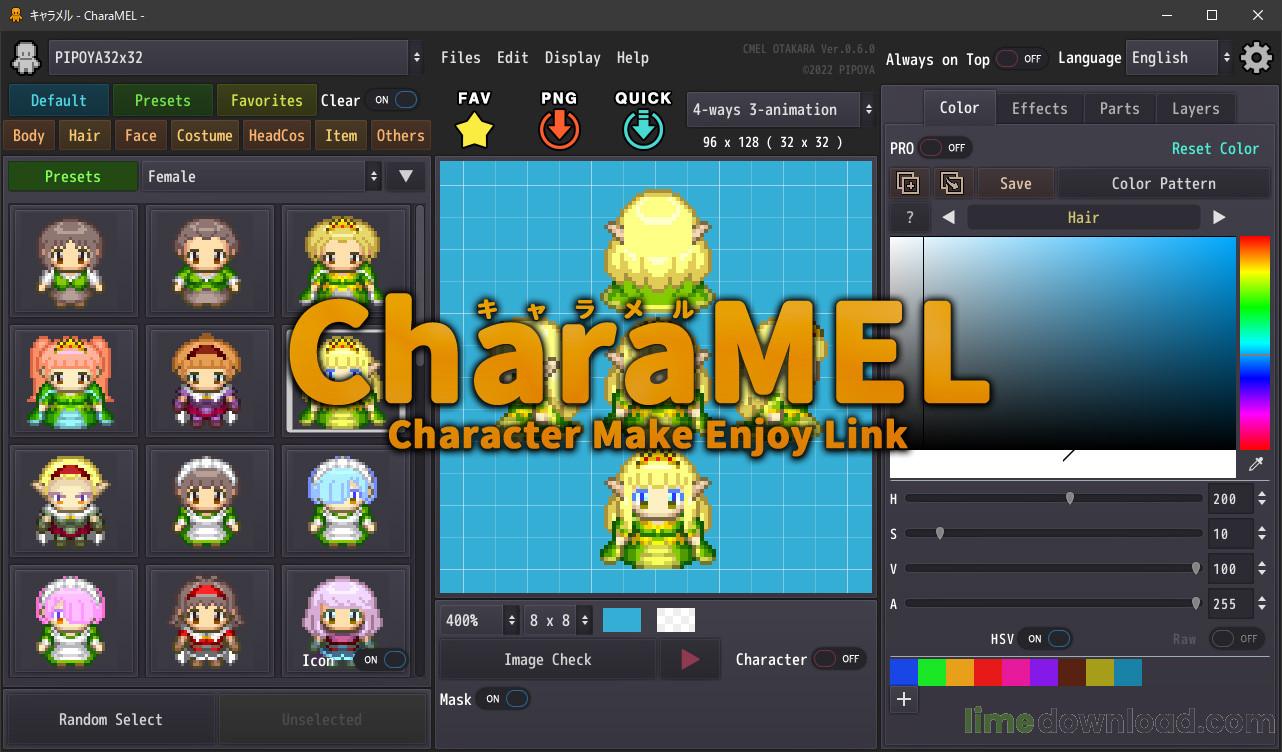The image size is (1282, 752).
Task: Save the current color
Action: coord(1015,183)
